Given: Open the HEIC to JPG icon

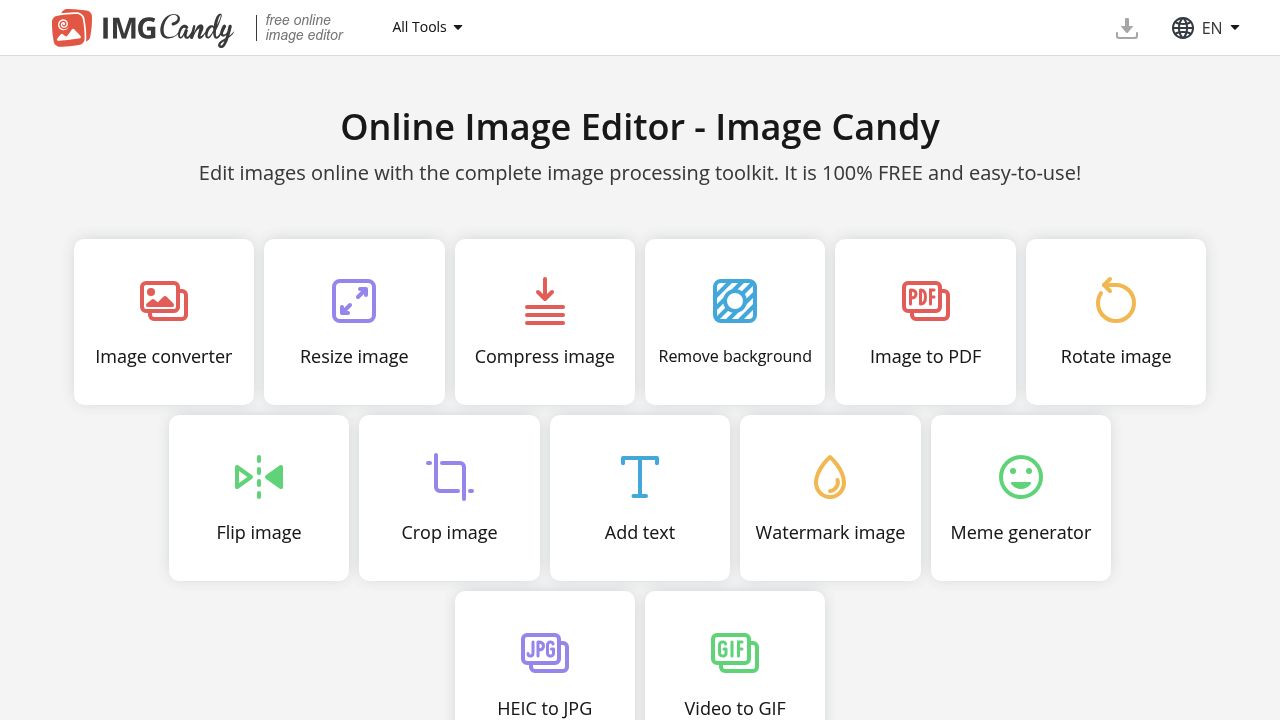Looking at the screenshot, I should [545, 653].
